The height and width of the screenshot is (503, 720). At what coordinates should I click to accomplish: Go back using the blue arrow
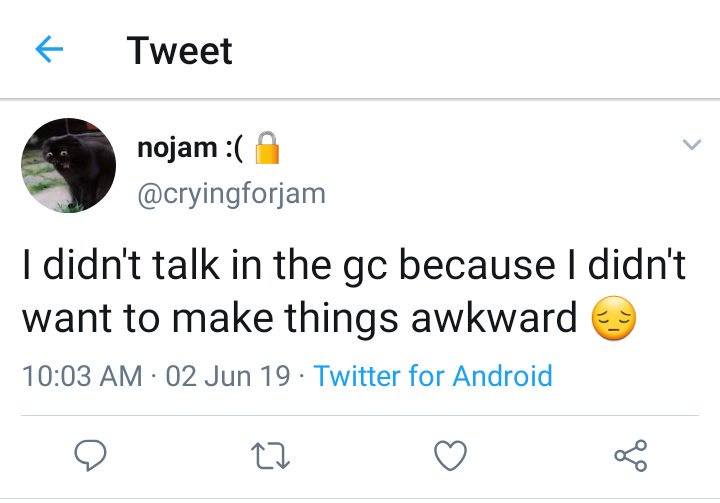click(49, 49)
